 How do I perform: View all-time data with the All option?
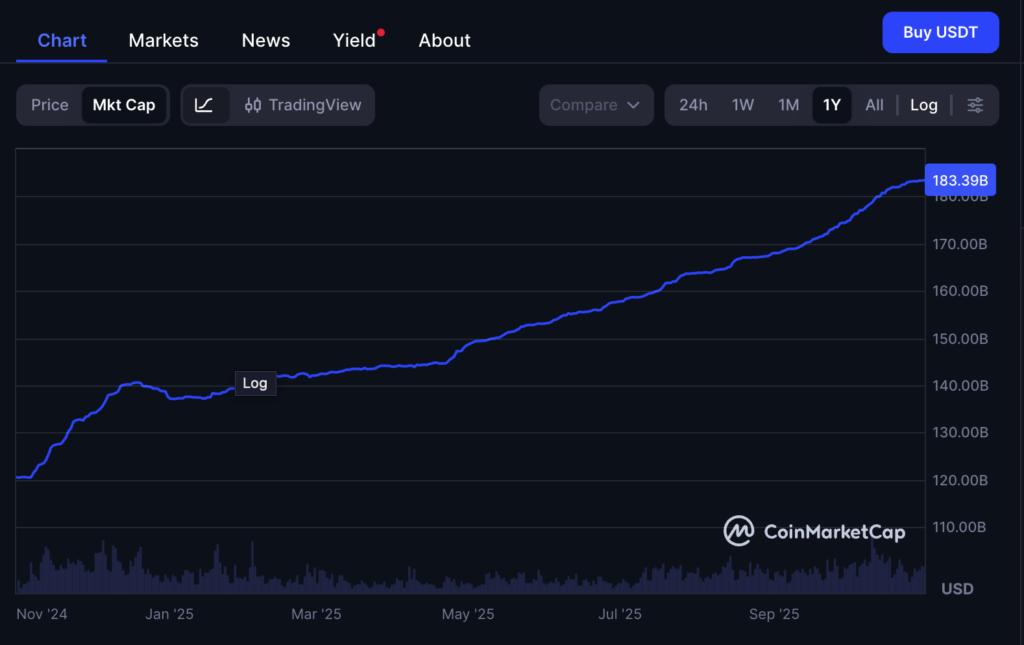click(x=874, y=104)
